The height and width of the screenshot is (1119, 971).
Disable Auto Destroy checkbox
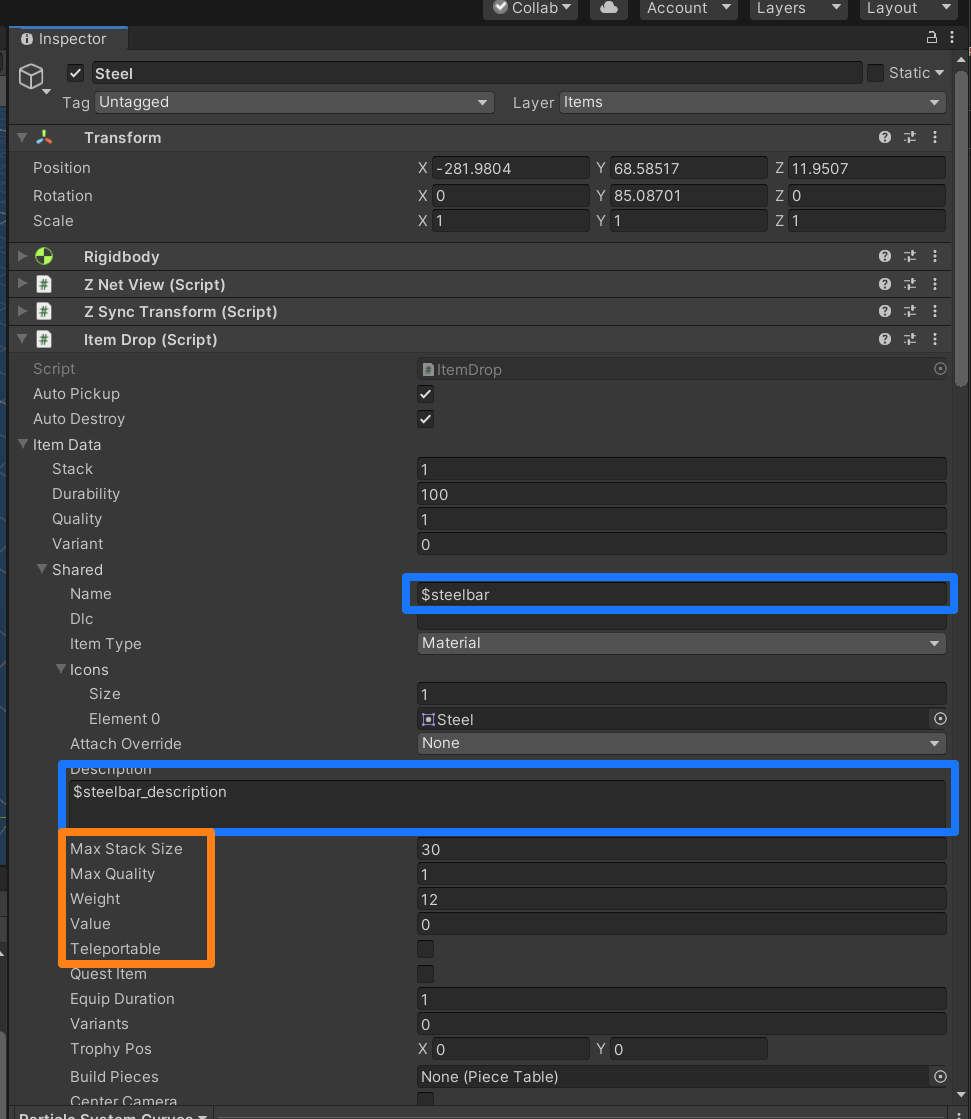(x=425, y=419)
